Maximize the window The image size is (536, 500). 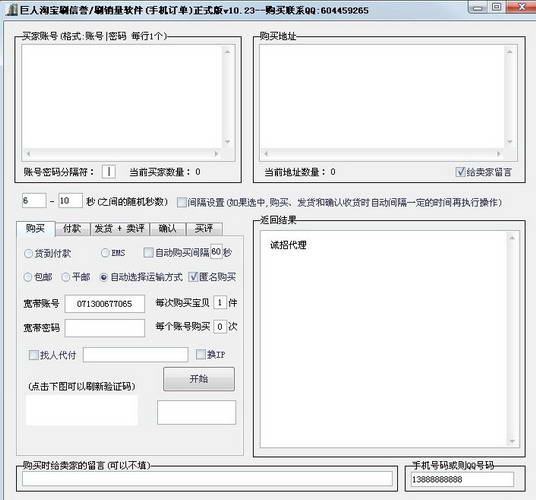496,7
